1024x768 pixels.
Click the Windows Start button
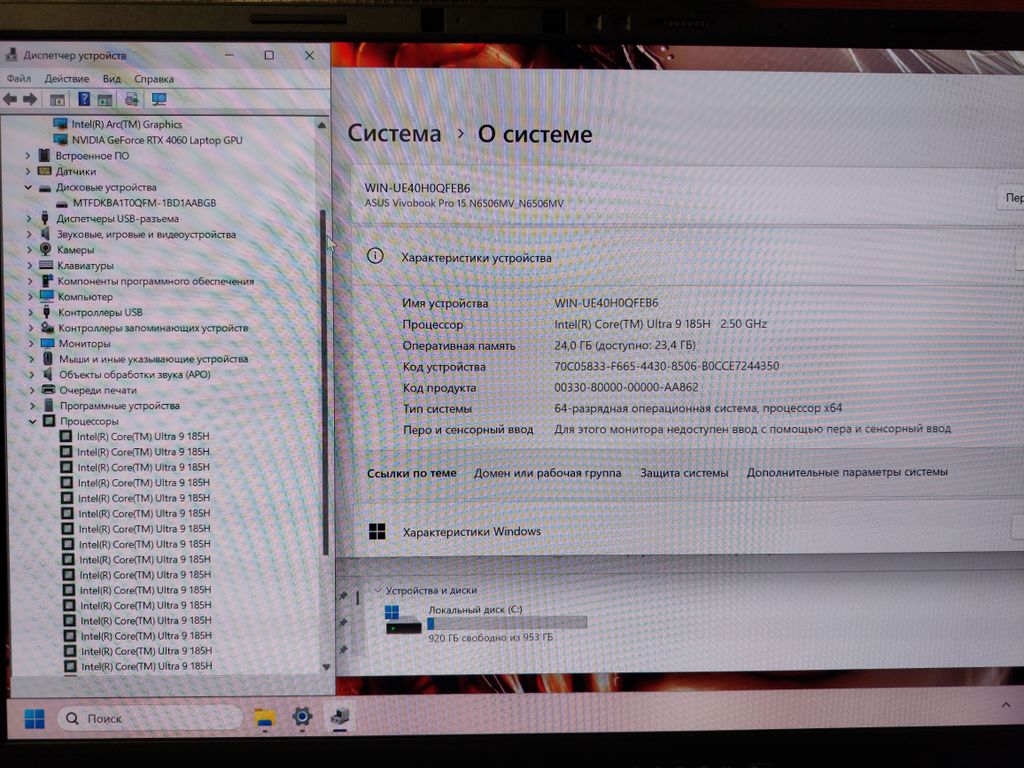tap(34, 718)
